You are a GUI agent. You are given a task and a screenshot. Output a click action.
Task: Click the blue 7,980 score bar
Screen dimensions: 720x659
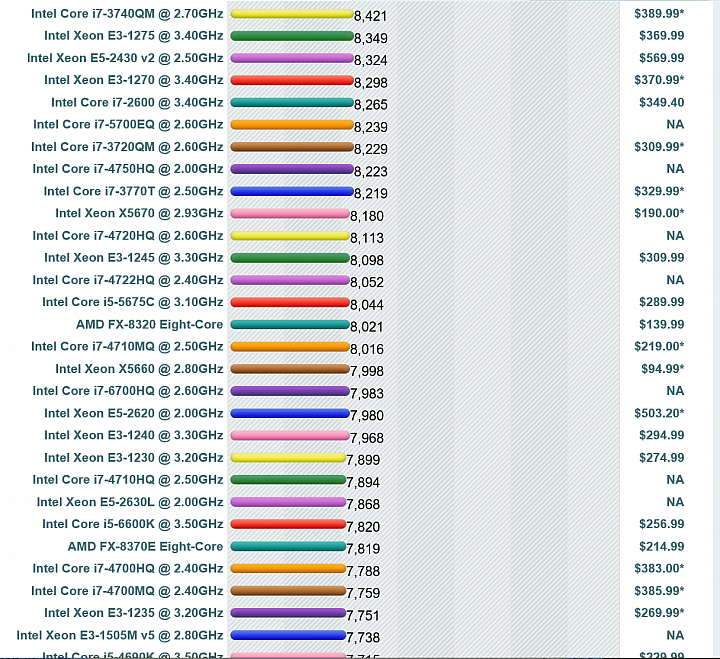coord(290,413)
